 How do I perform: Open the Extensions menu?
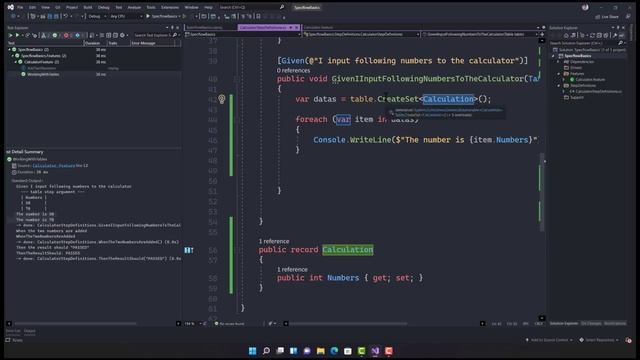pyautogui.click(x=170, y=7)
